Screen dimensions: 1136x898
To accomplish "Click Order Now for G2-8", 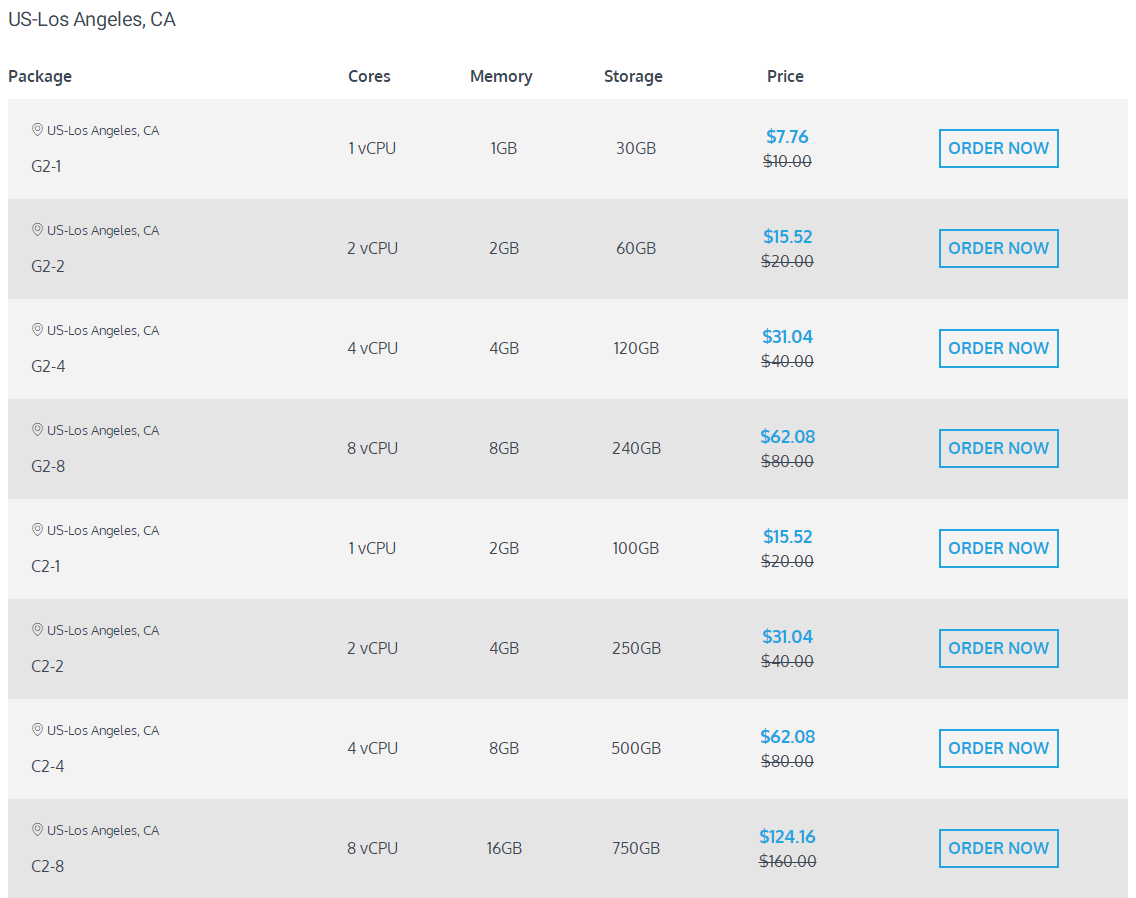I will pos(998,448).
